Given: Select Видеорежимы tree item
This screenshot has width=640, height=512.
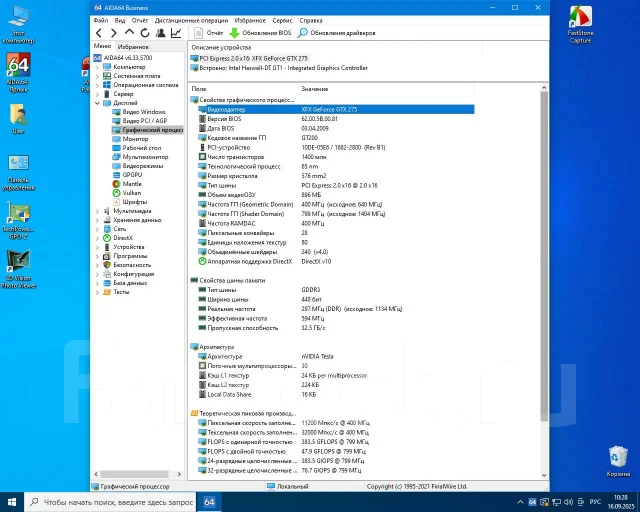Looking at the screenshot, I should click(138, 166).
